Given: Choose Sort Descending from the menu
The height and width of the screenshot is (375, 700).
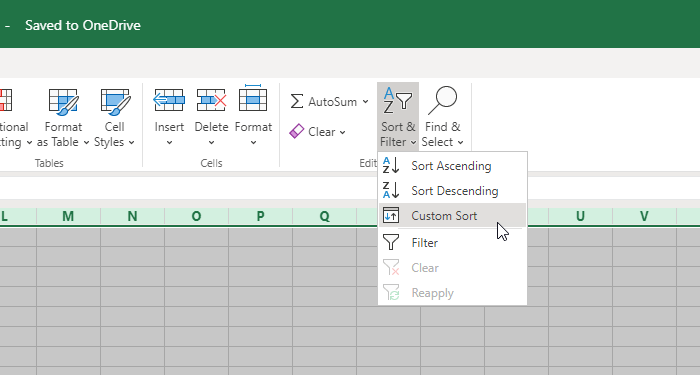Looking at the screenshot, I should [452, 191].
